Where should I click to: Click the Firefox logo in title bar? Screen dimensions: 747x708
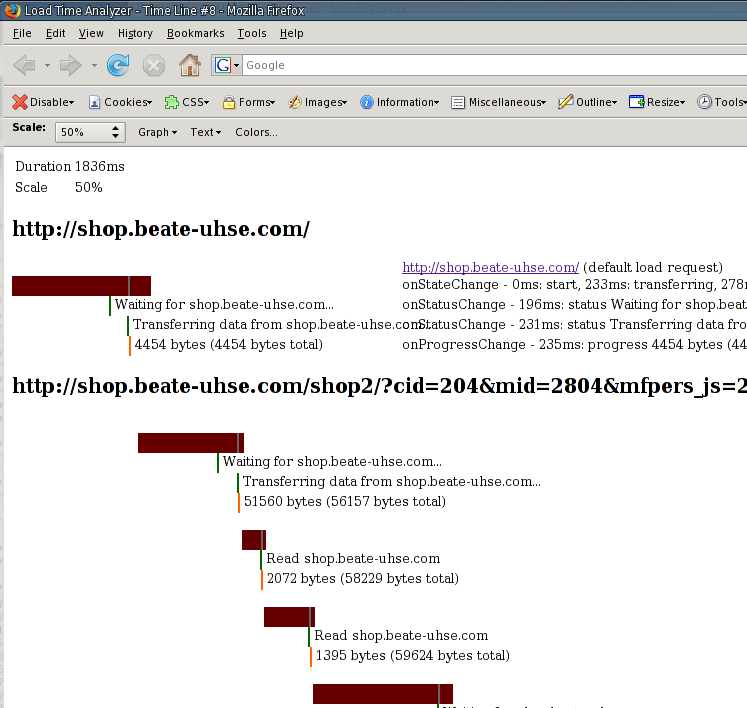(x=12, y=10)
